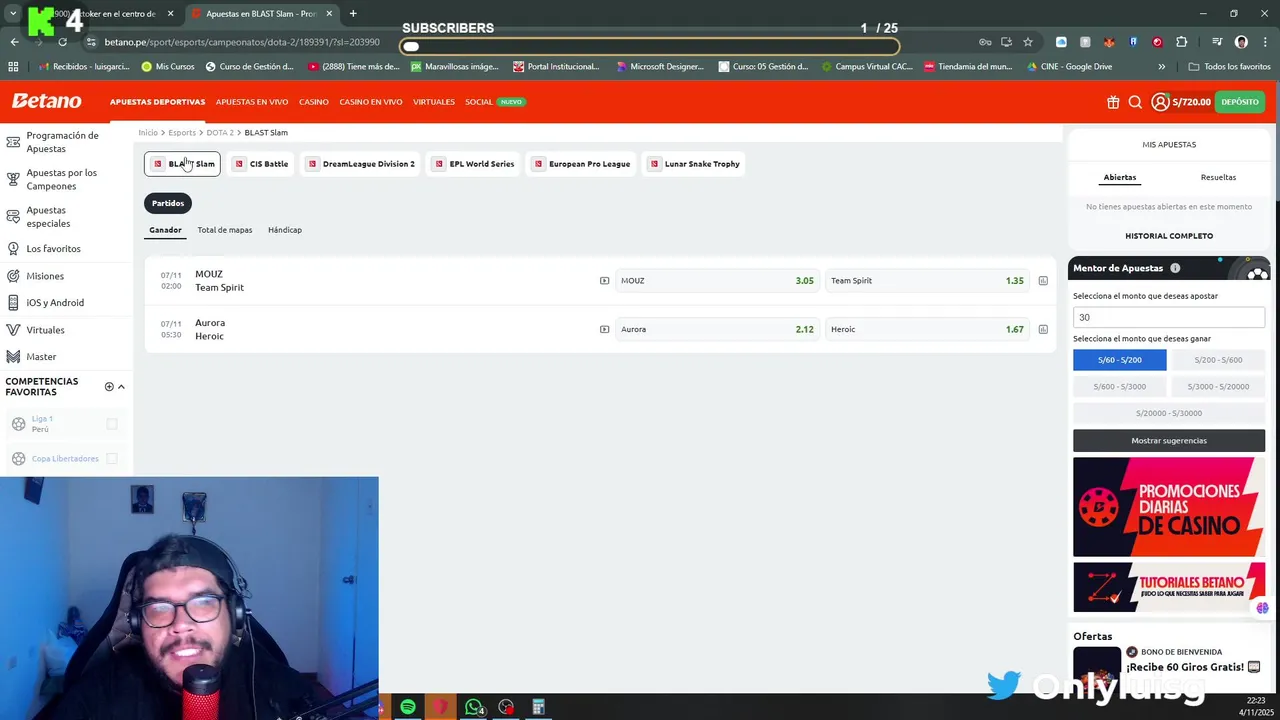The width and height of the screenshot is (1280, 720).
Task: Open Promociones Diarias de Casino banner
Action: (x=1169, y=507)
